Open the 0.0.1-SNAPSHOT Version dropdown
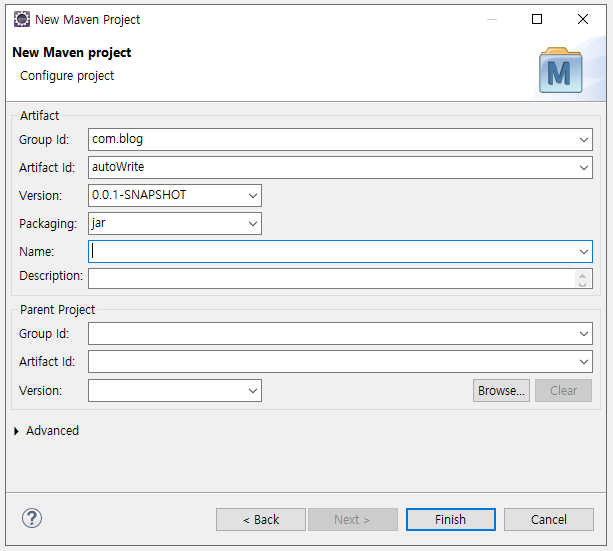The image size is (613, 551). [x=253, y=196]
